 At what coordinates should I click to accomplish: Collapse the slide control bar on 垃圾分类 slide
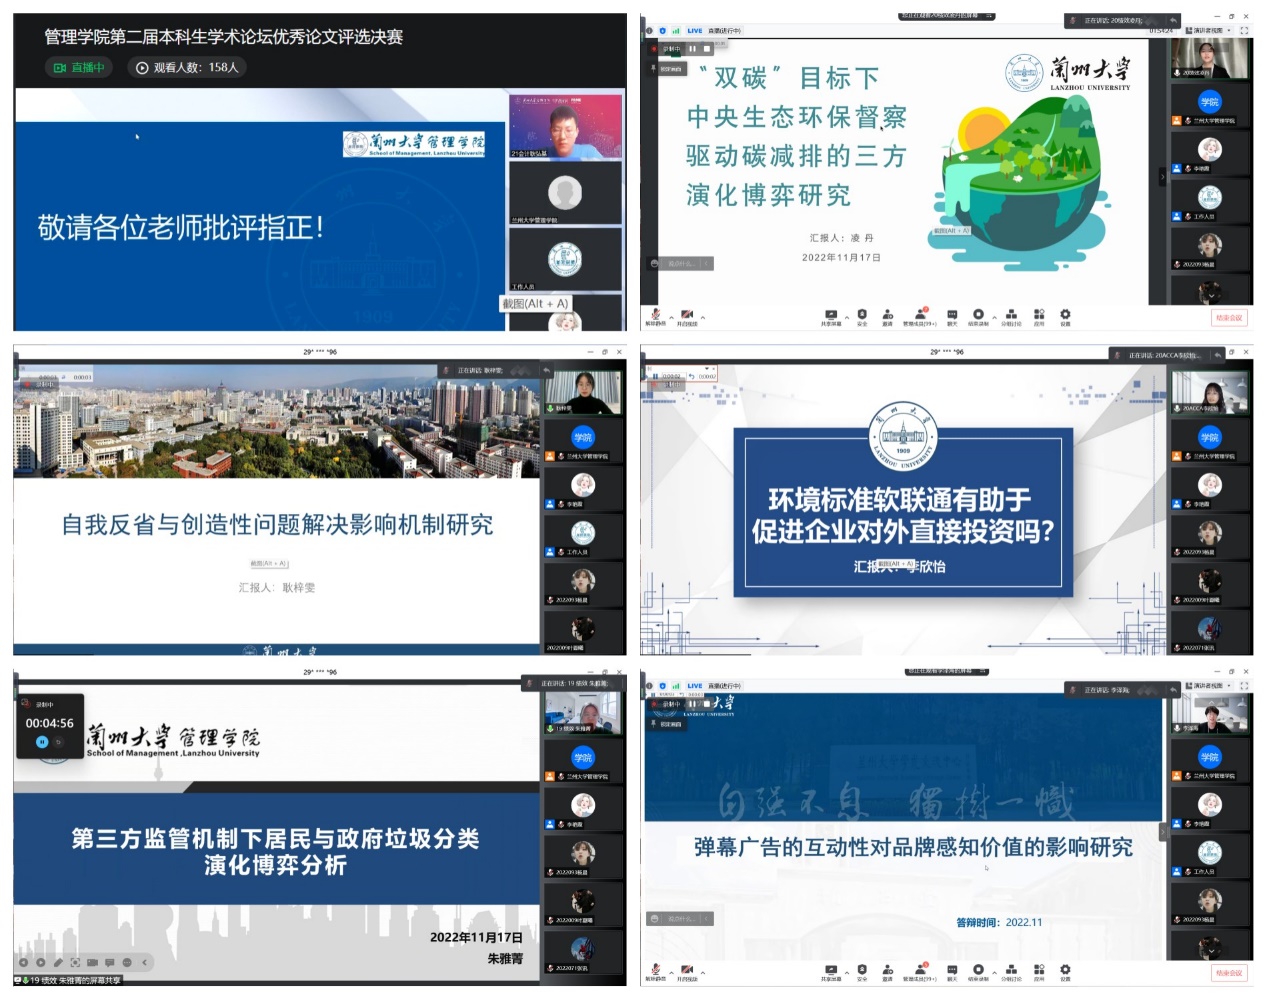(144, 962)
